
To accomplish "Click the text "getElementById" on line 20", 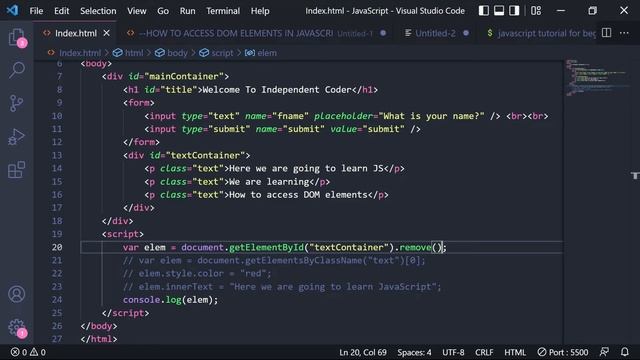I will point(267,247).
